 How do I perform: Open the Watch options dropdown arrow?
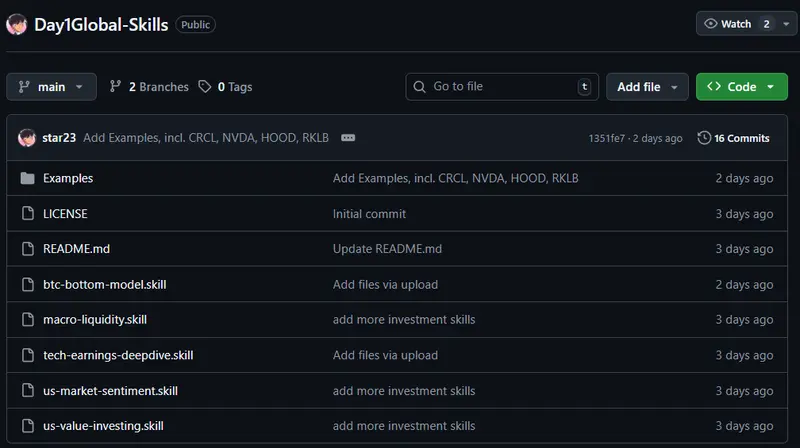786,24
